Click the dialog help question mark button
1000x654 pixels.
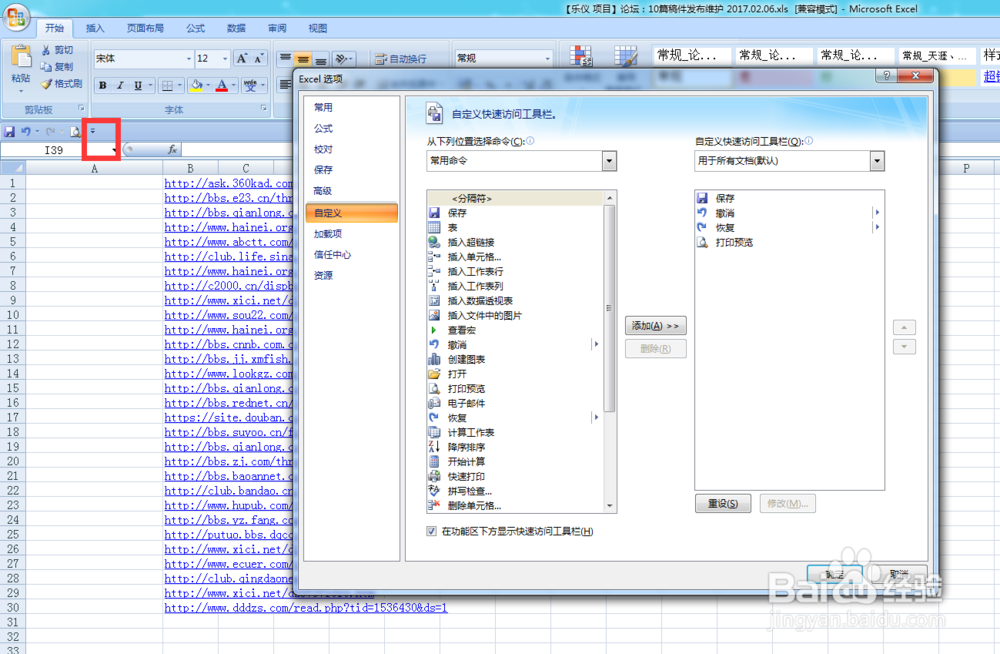click(886, 75)
